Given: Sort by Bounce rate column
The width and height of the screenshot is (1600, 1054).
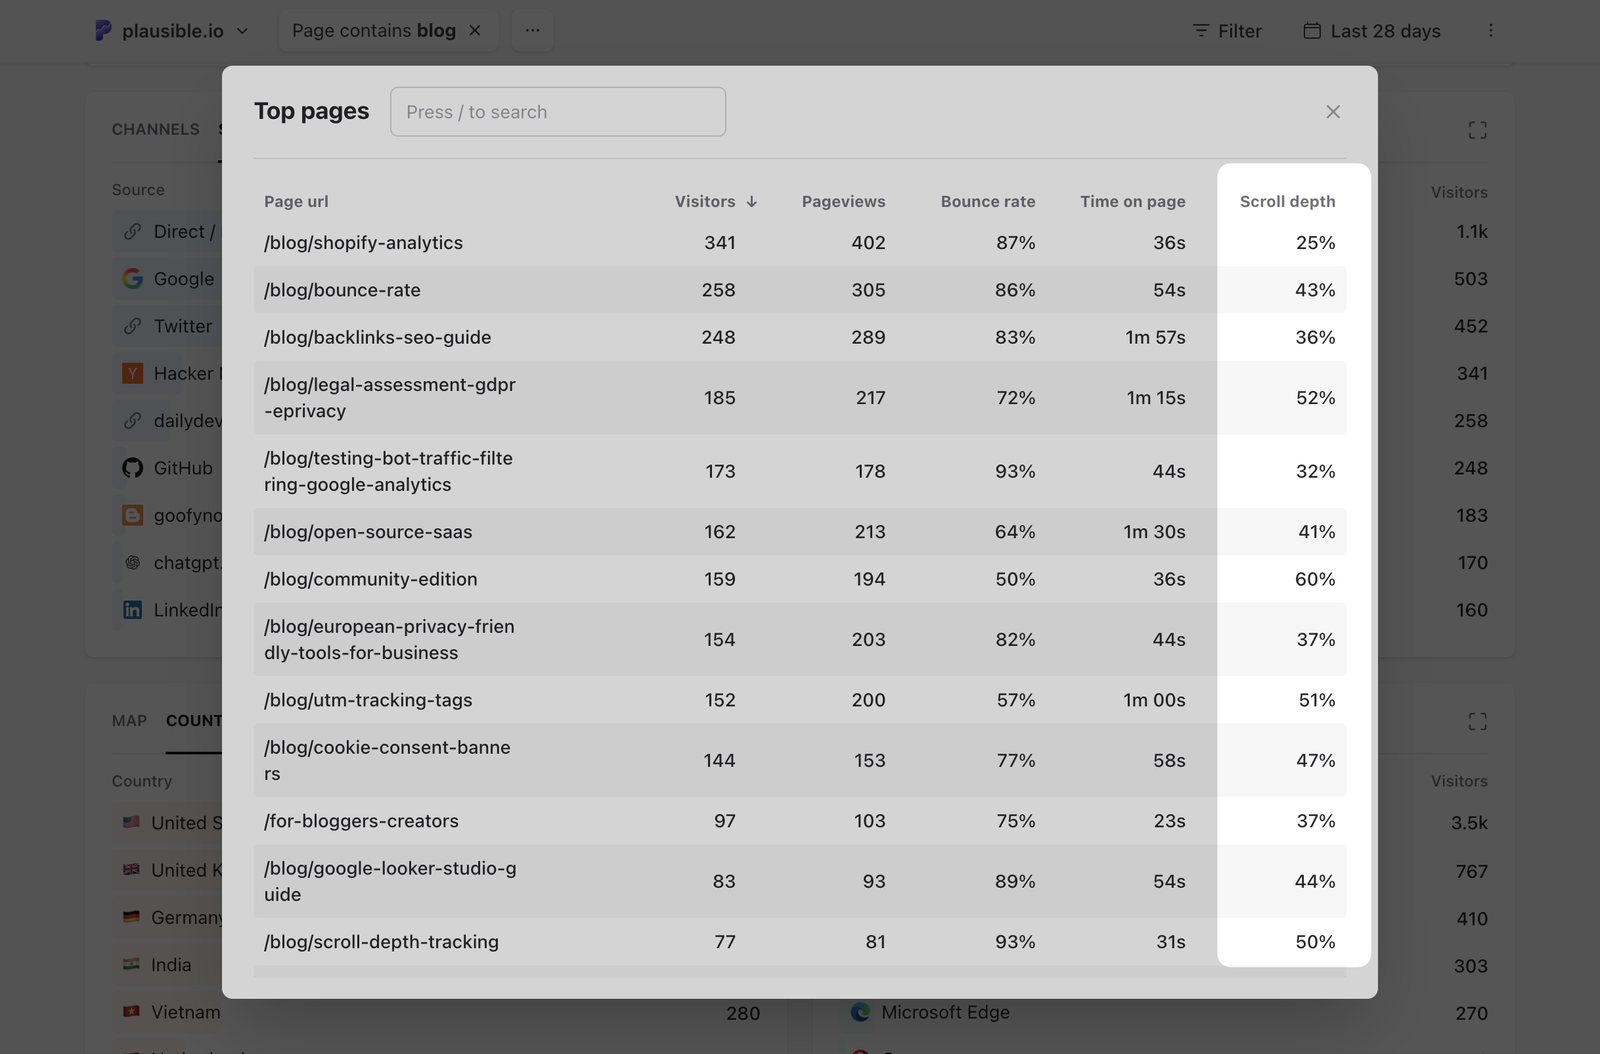Looking at the screenshot, I should click(988, 201).
